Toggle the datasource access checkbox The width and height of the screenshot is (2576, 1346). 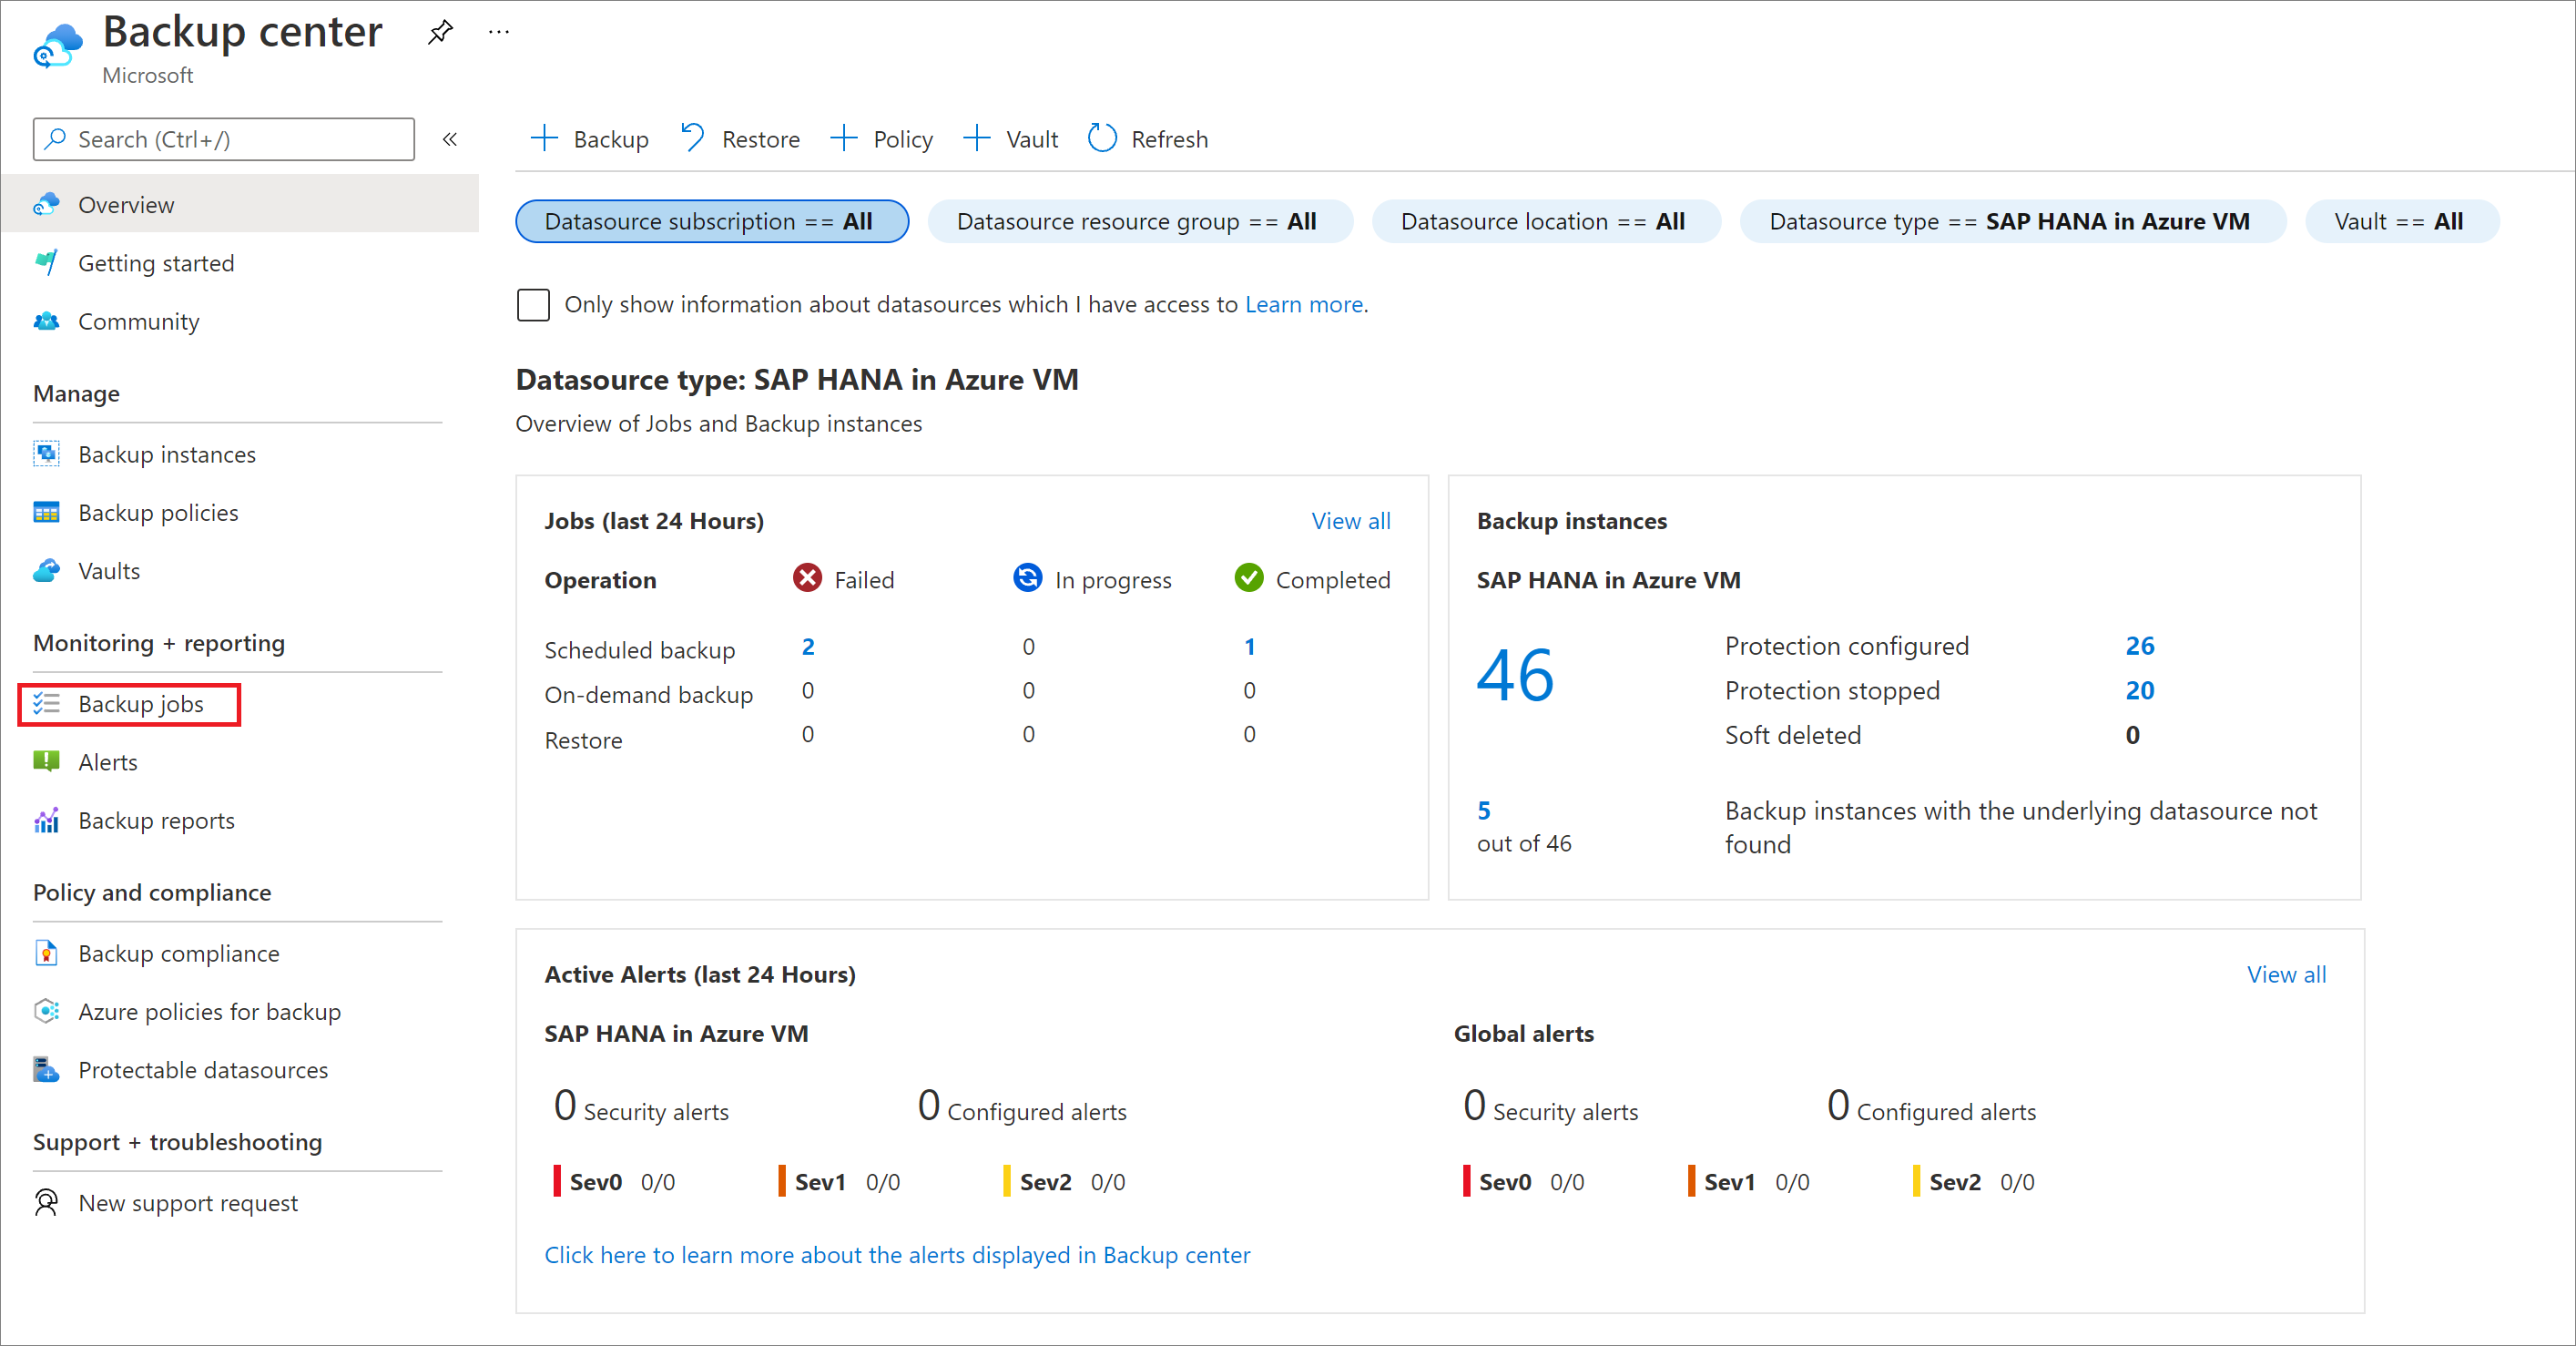[x=534, y=303]
